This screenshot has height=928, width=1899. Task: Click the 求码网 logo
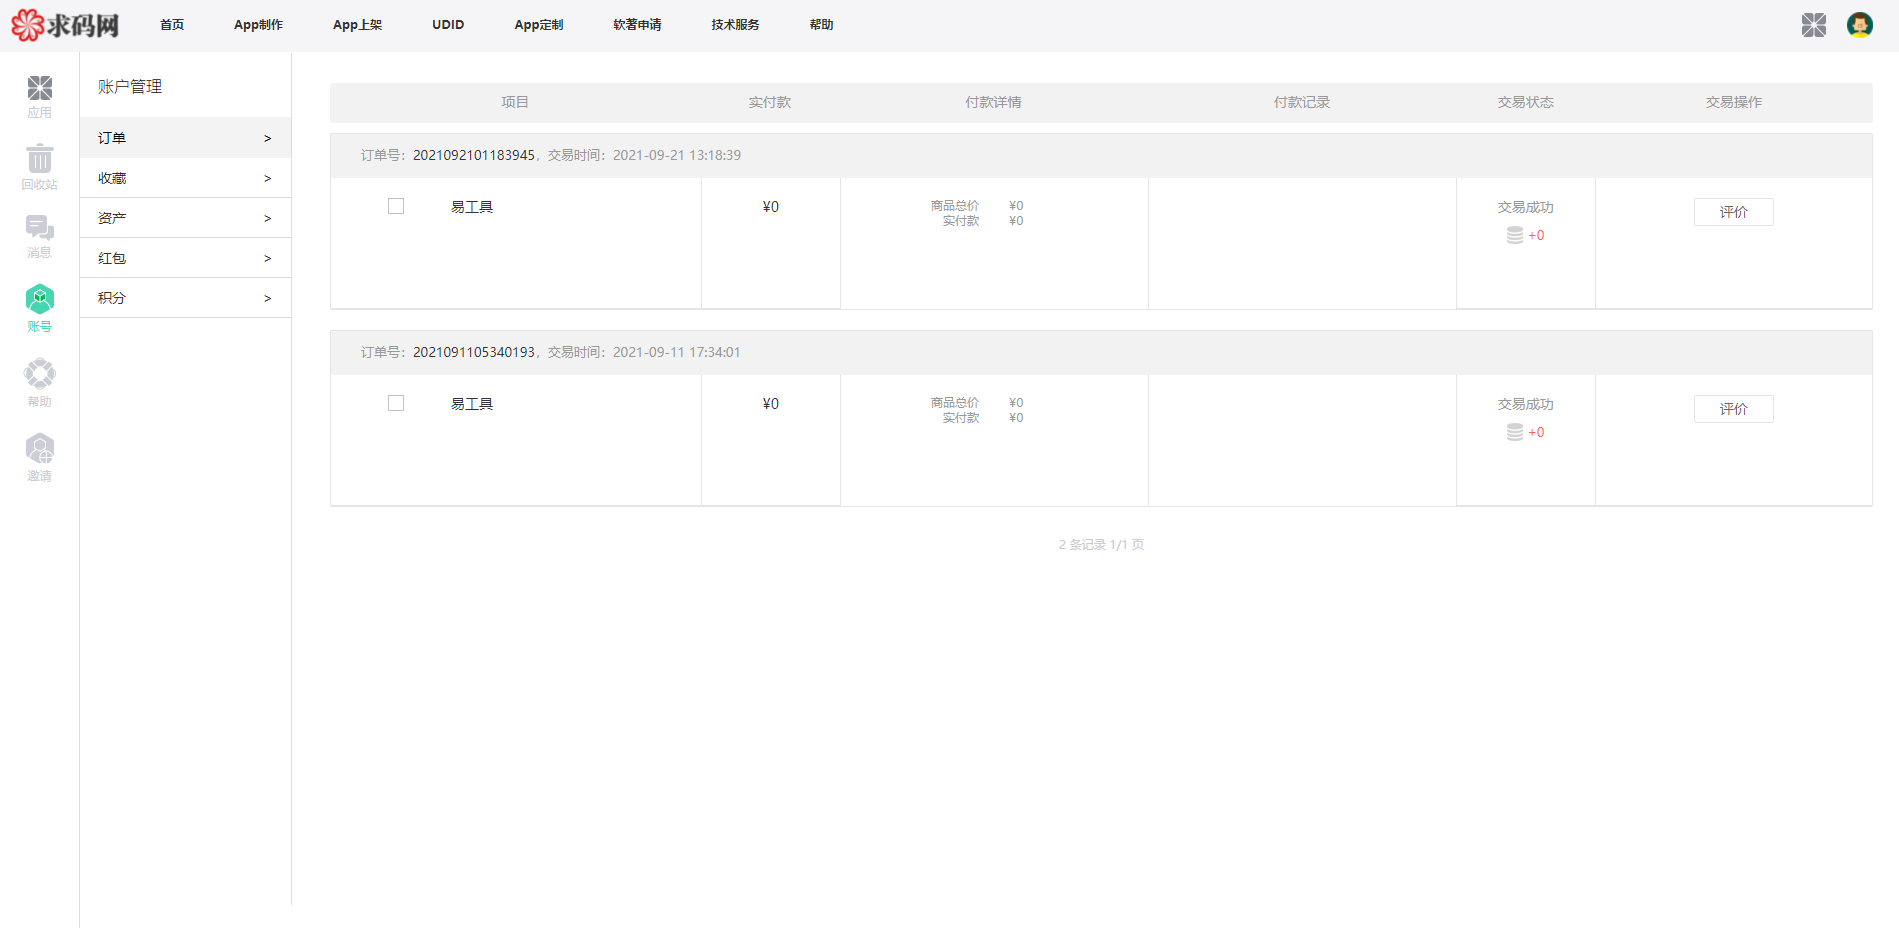click(x=66, y=25)
